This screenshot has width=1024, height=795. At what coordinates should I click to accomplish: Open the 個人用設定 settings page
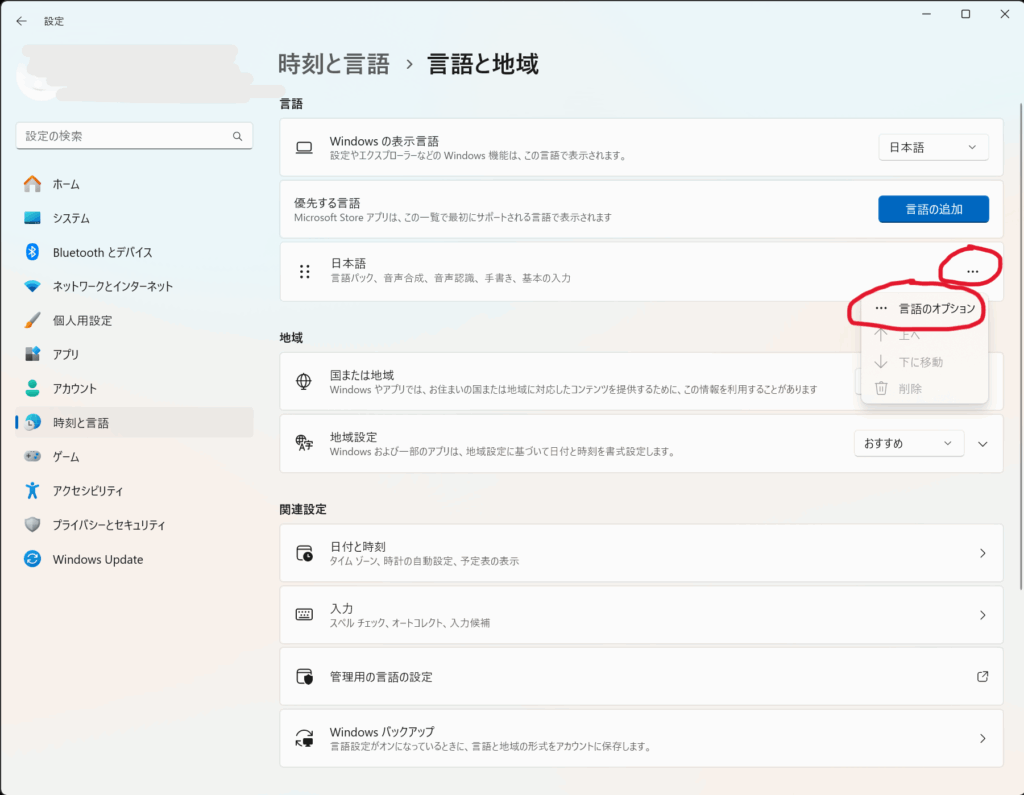point(134,320)
